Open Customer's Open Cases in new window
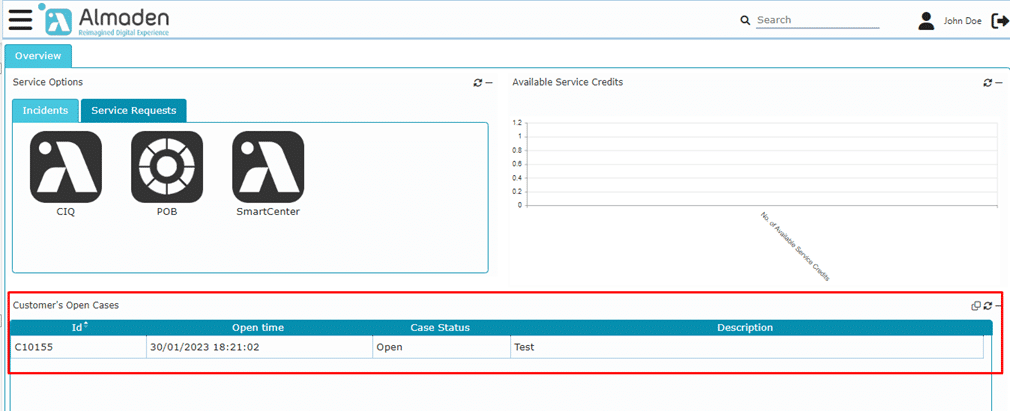The width and height of the screenshot is (1010, 411). coord(976,306)
